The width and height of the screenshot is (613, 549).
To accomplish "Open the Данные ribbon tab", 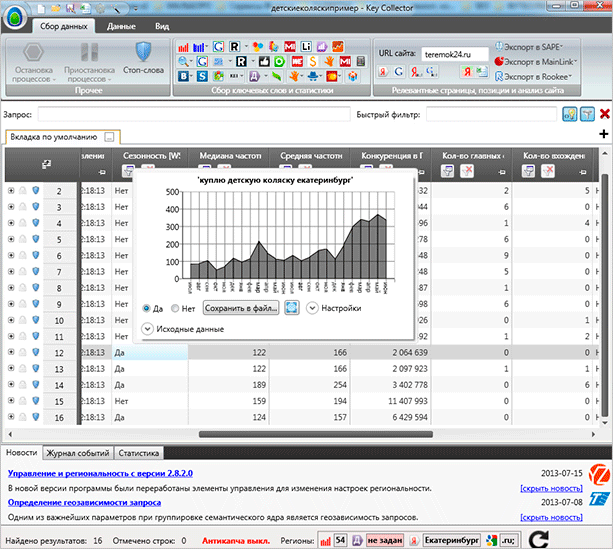I will coord(121,27).
